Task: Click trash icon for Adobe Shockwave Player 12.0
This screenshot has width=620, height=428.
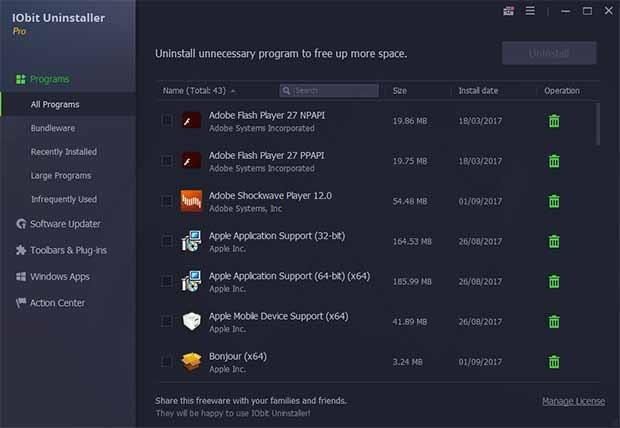Action: pyautogui.click(x=554, y=201)
